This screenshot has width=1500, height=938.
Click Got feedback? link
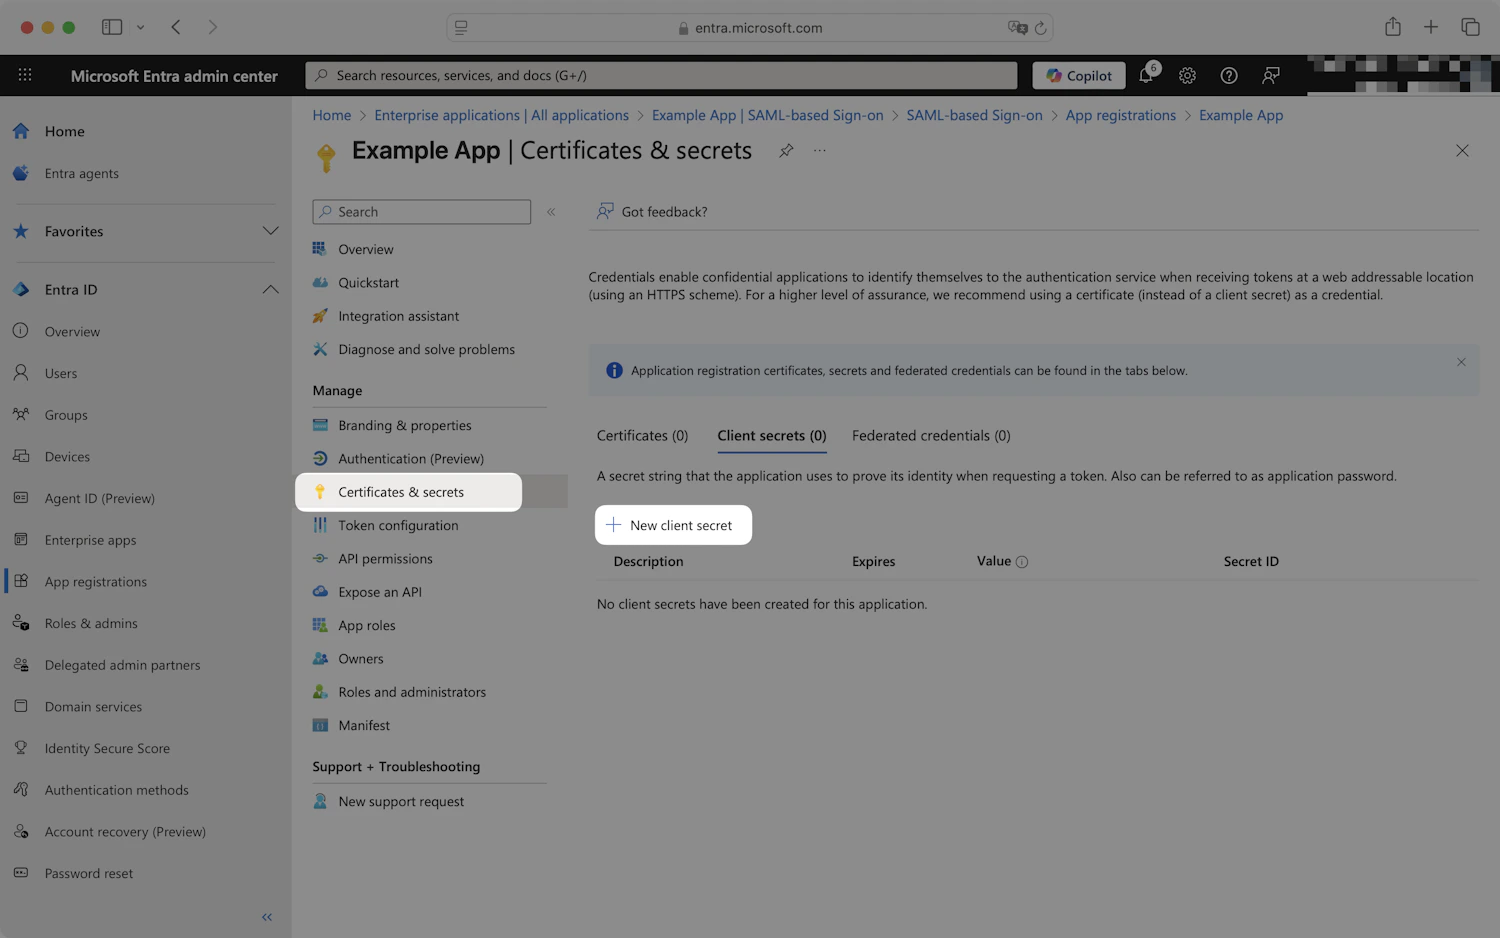[x=652, y=212]
